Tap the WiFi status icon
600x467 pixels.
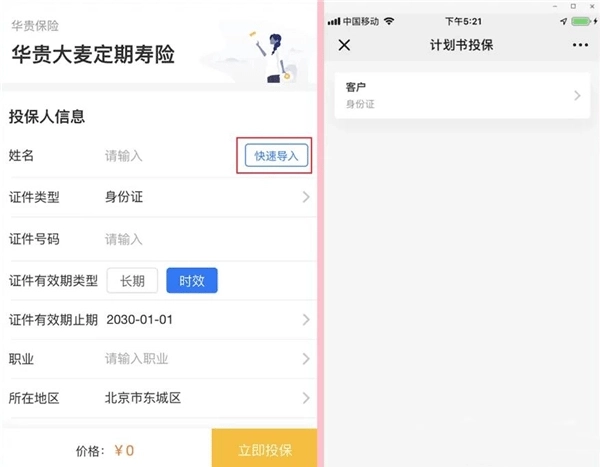click(x=389, y=21)
